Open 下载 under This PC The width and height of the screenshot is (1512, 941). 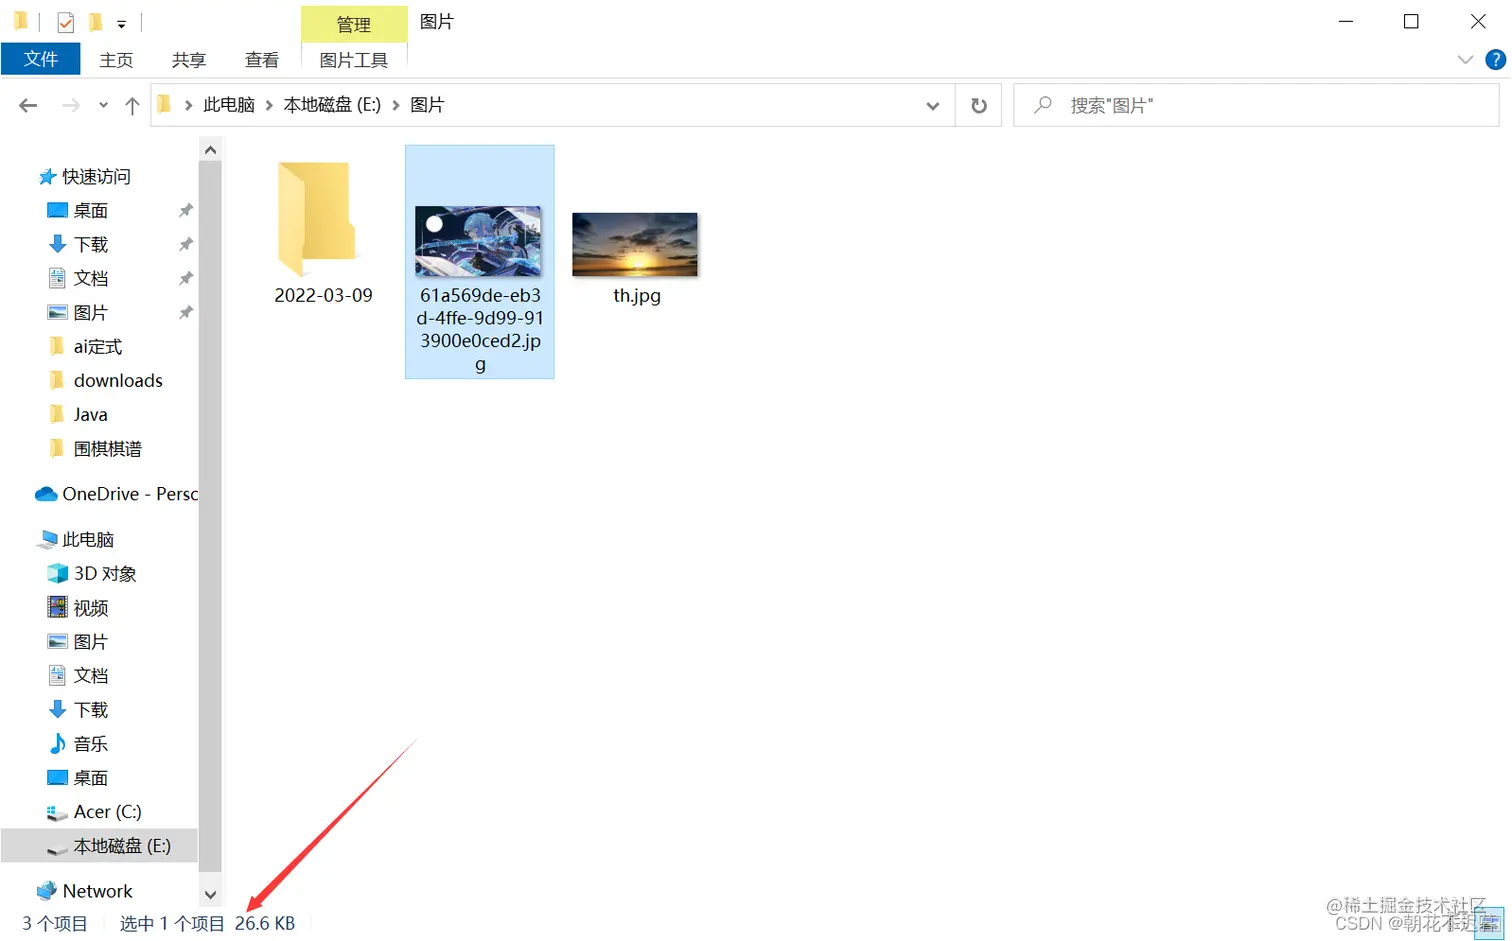click(x=90, y=710)
